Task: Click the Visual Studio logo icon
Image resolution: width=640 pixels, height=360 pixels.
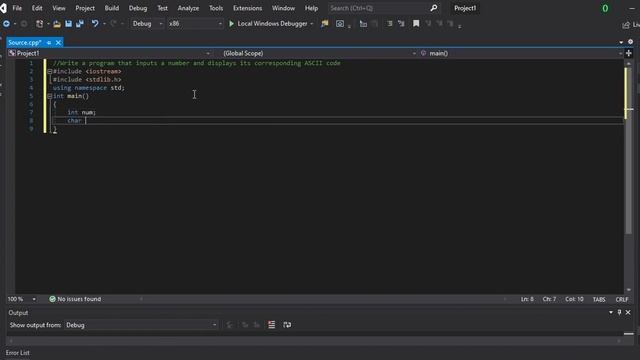Action: point(3,8)
